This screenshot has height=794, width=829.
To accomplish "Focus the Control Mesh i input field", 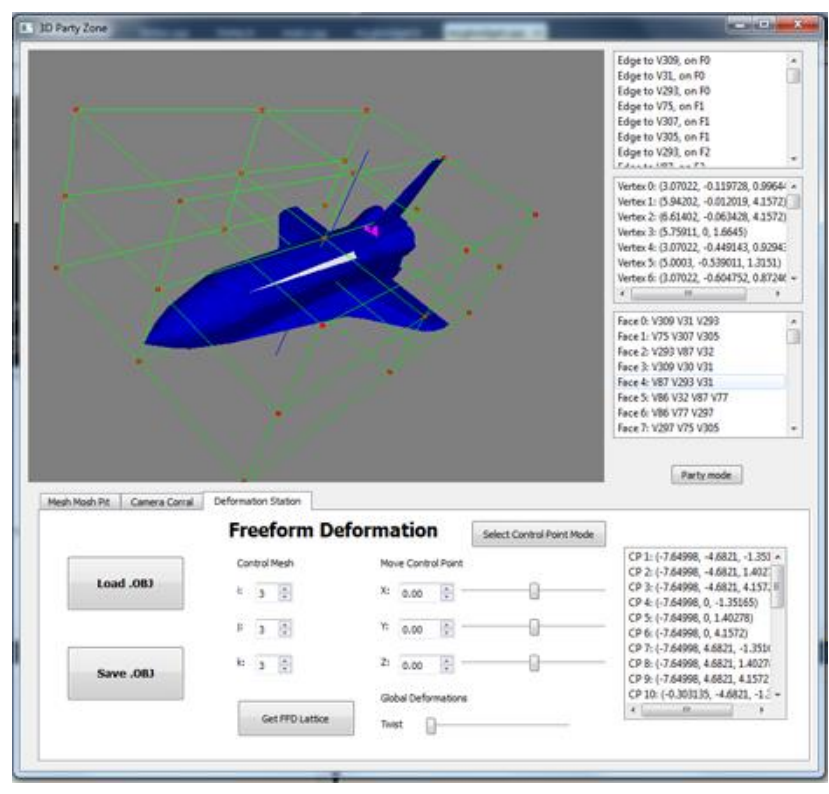I will tap(268, 593).
